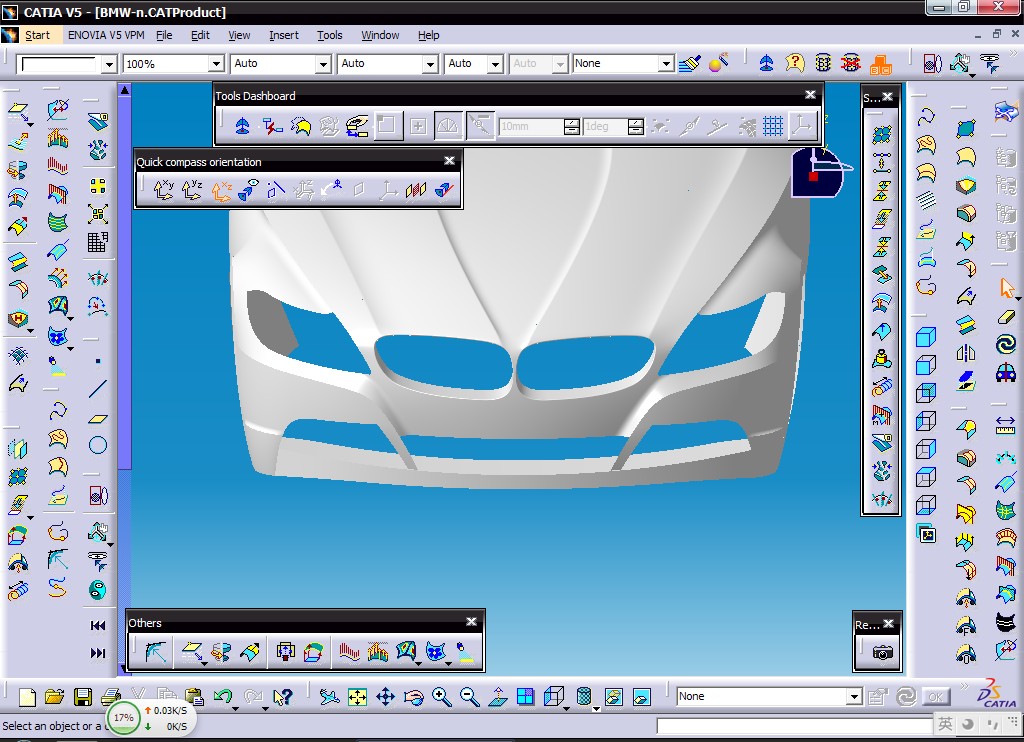Viewport: 1024px width, 742px height.
Task: Click the Paint brush icon in top toolbar
Action: [x=690, y=63]
